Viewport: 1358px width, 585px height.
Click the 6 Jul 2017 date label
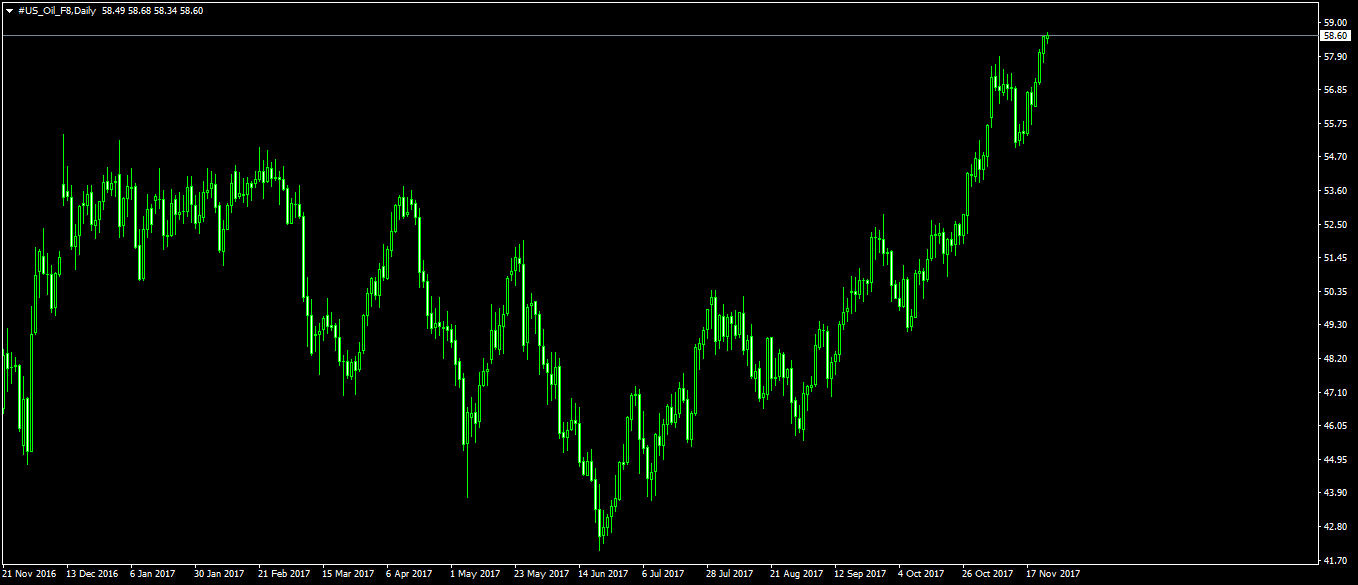tap(663, 574)
